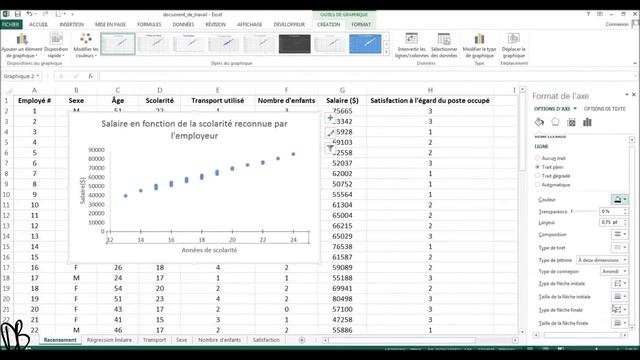Image resolution: width=640 pixels, height=360 pixels.
Task: Select Axis Options bar chart icon
Action: tap(587, 122)
